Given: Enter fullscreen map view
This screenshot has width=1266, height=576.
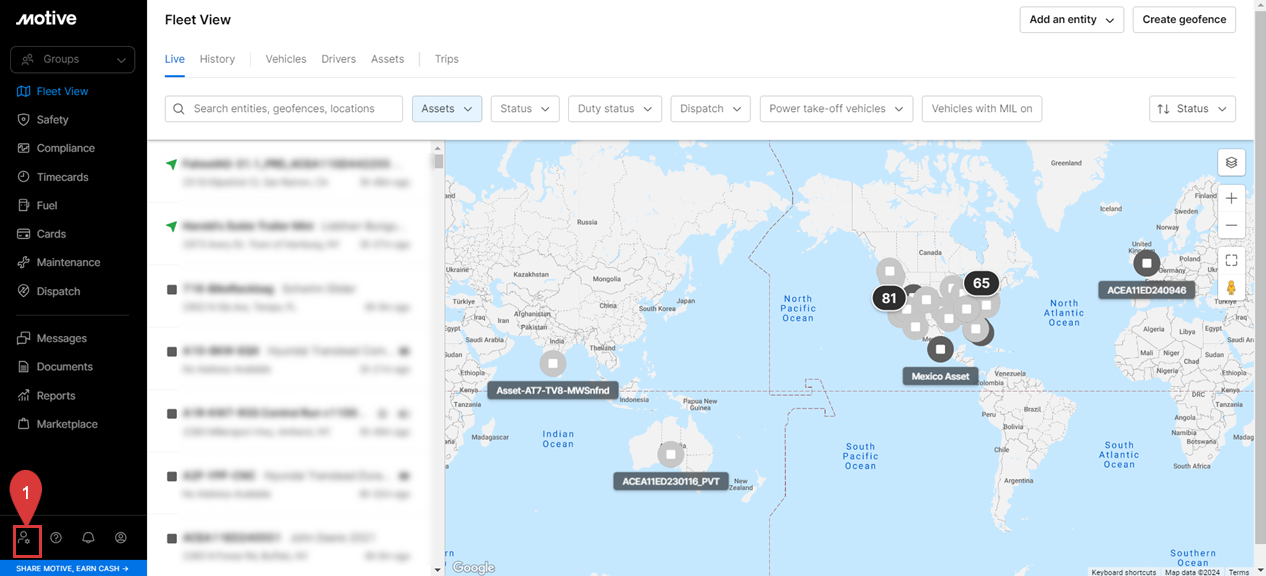Looking at the screenshot, I should 1231,260.
